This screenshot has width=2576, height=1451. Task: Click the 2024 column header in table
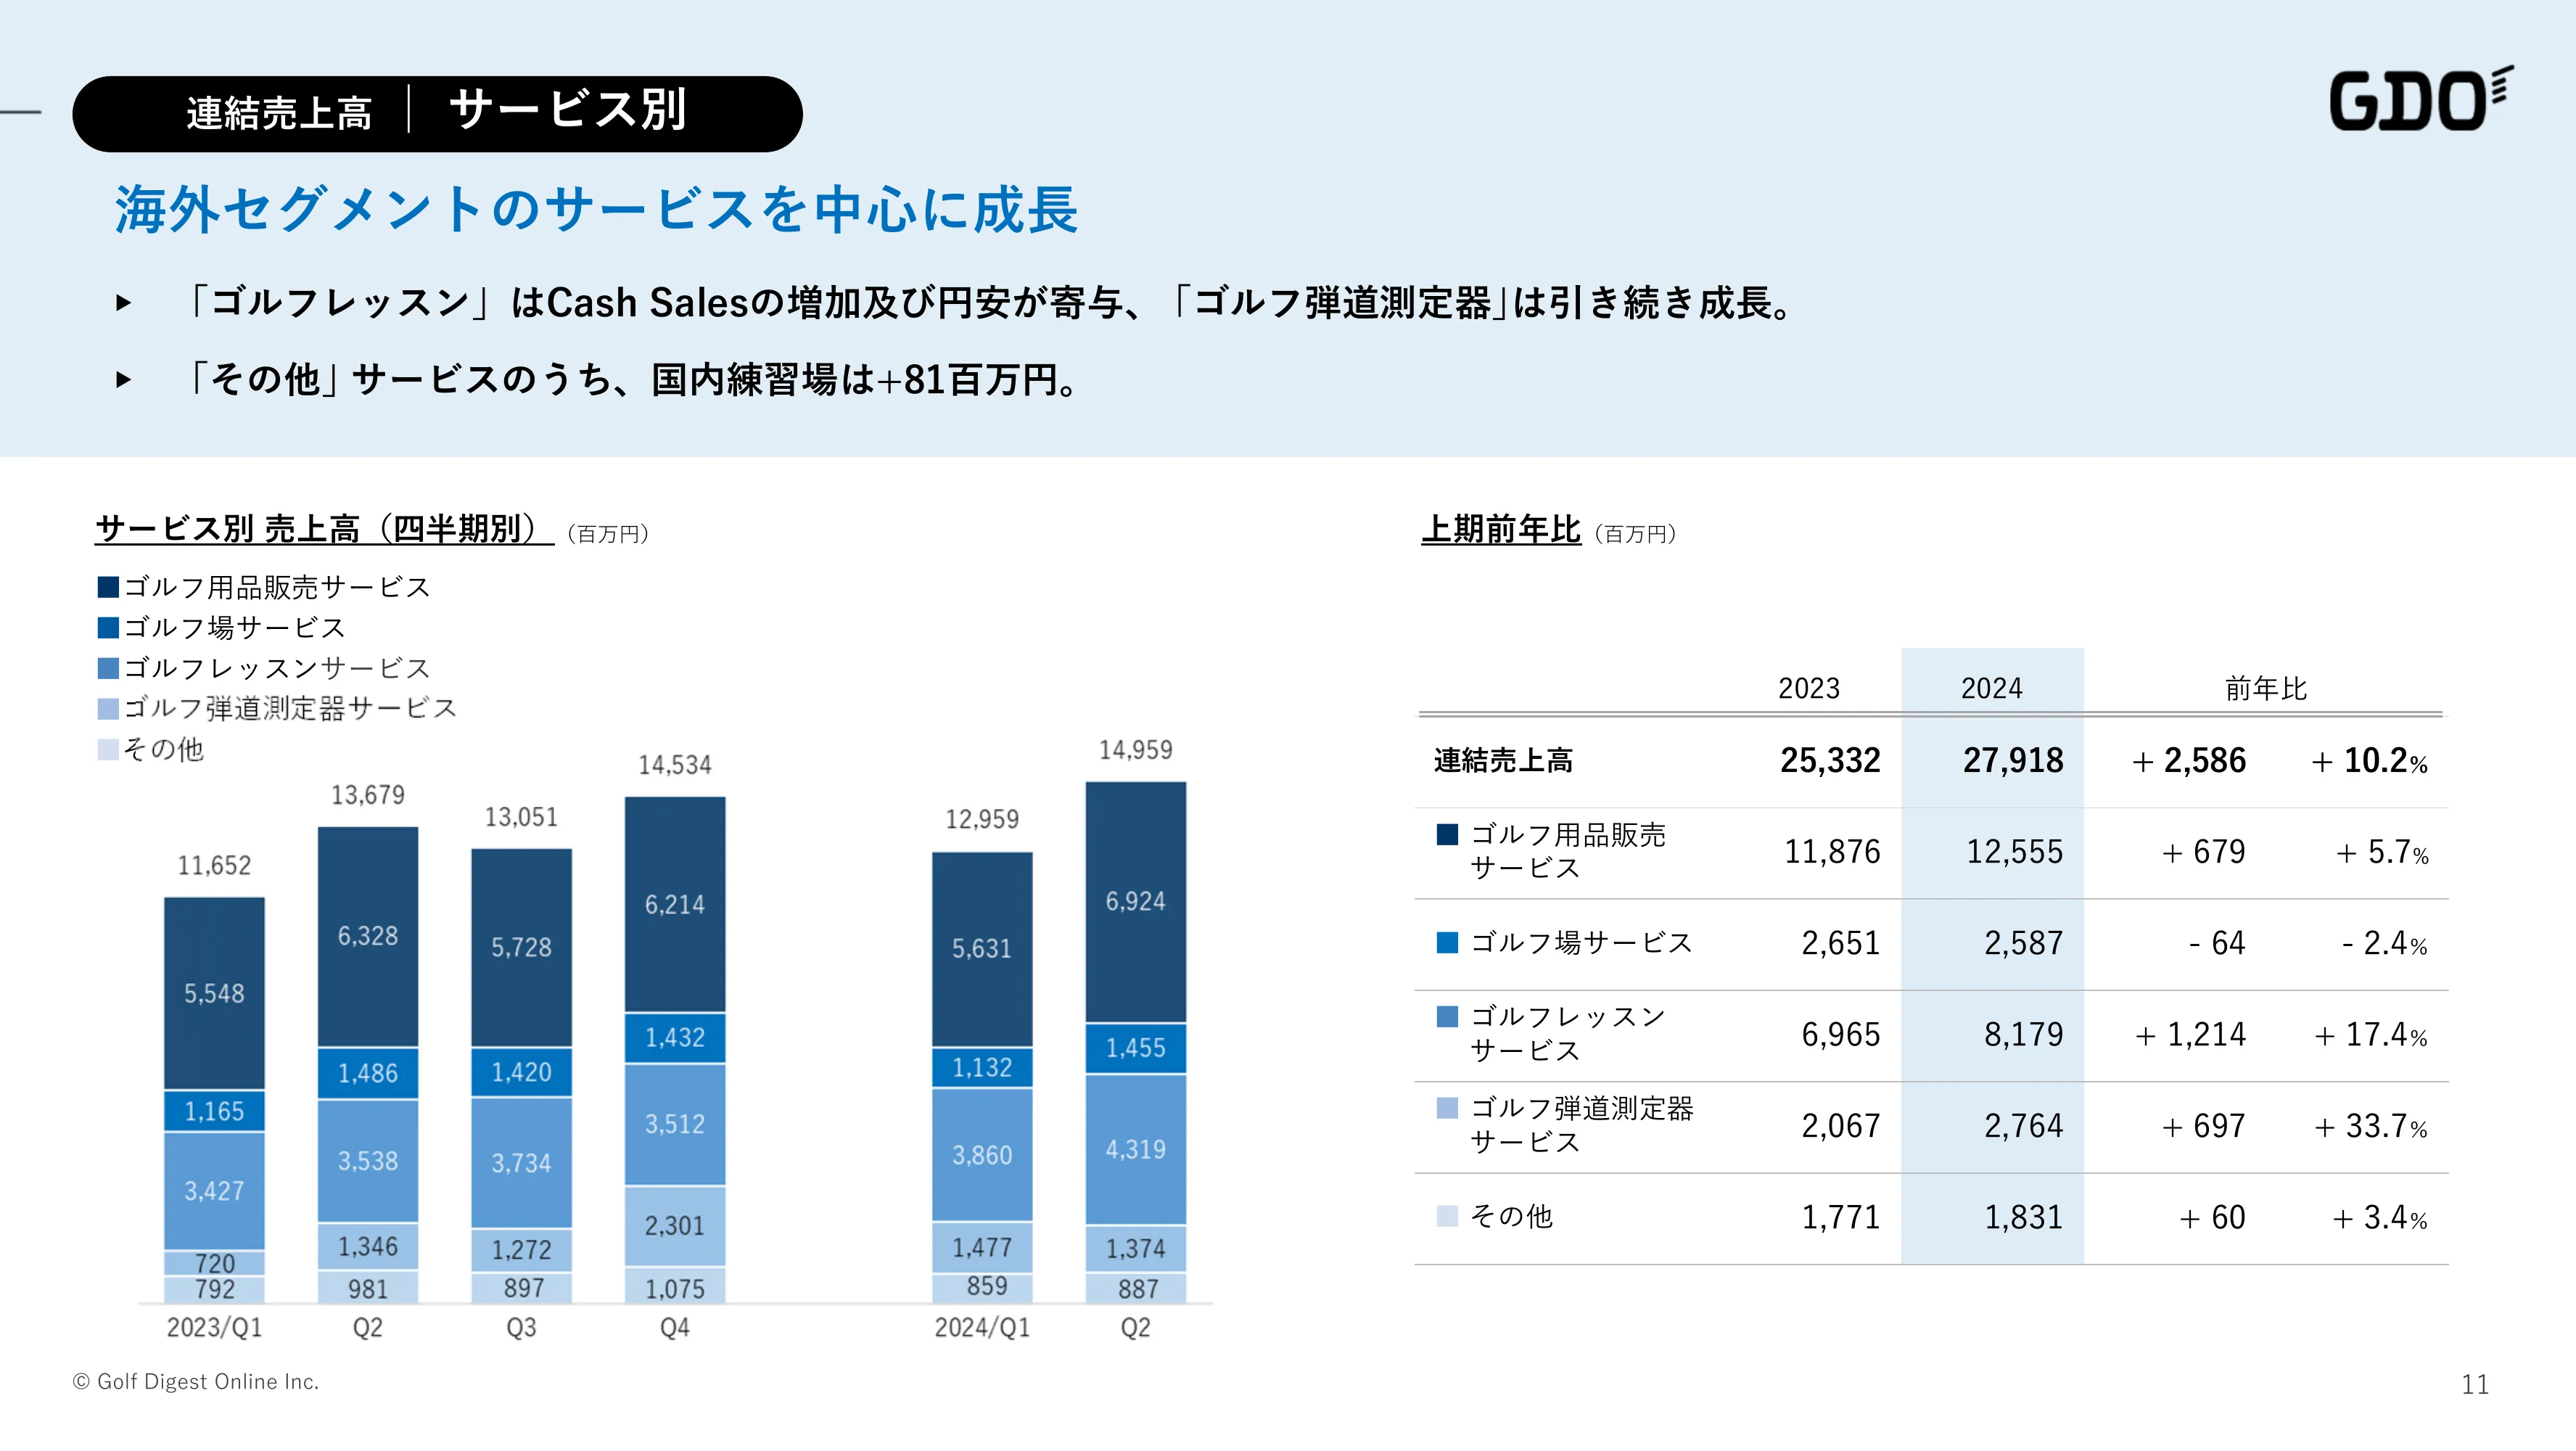pyautogui.click(x=1991, y=688)
